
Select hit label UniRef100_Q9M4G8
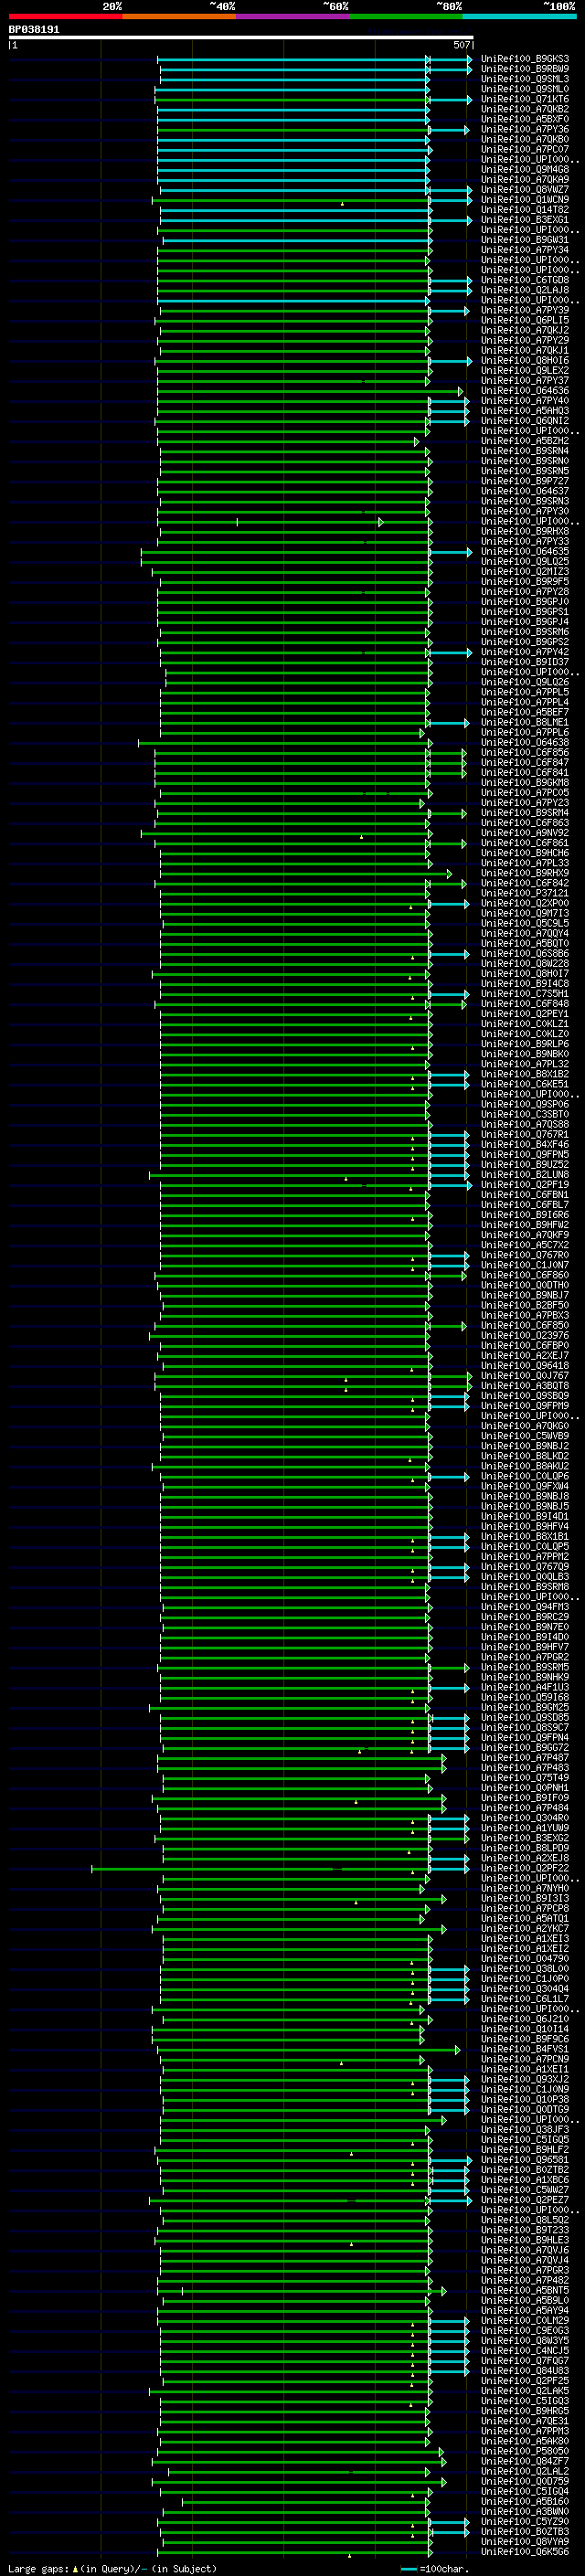point(525,170)
